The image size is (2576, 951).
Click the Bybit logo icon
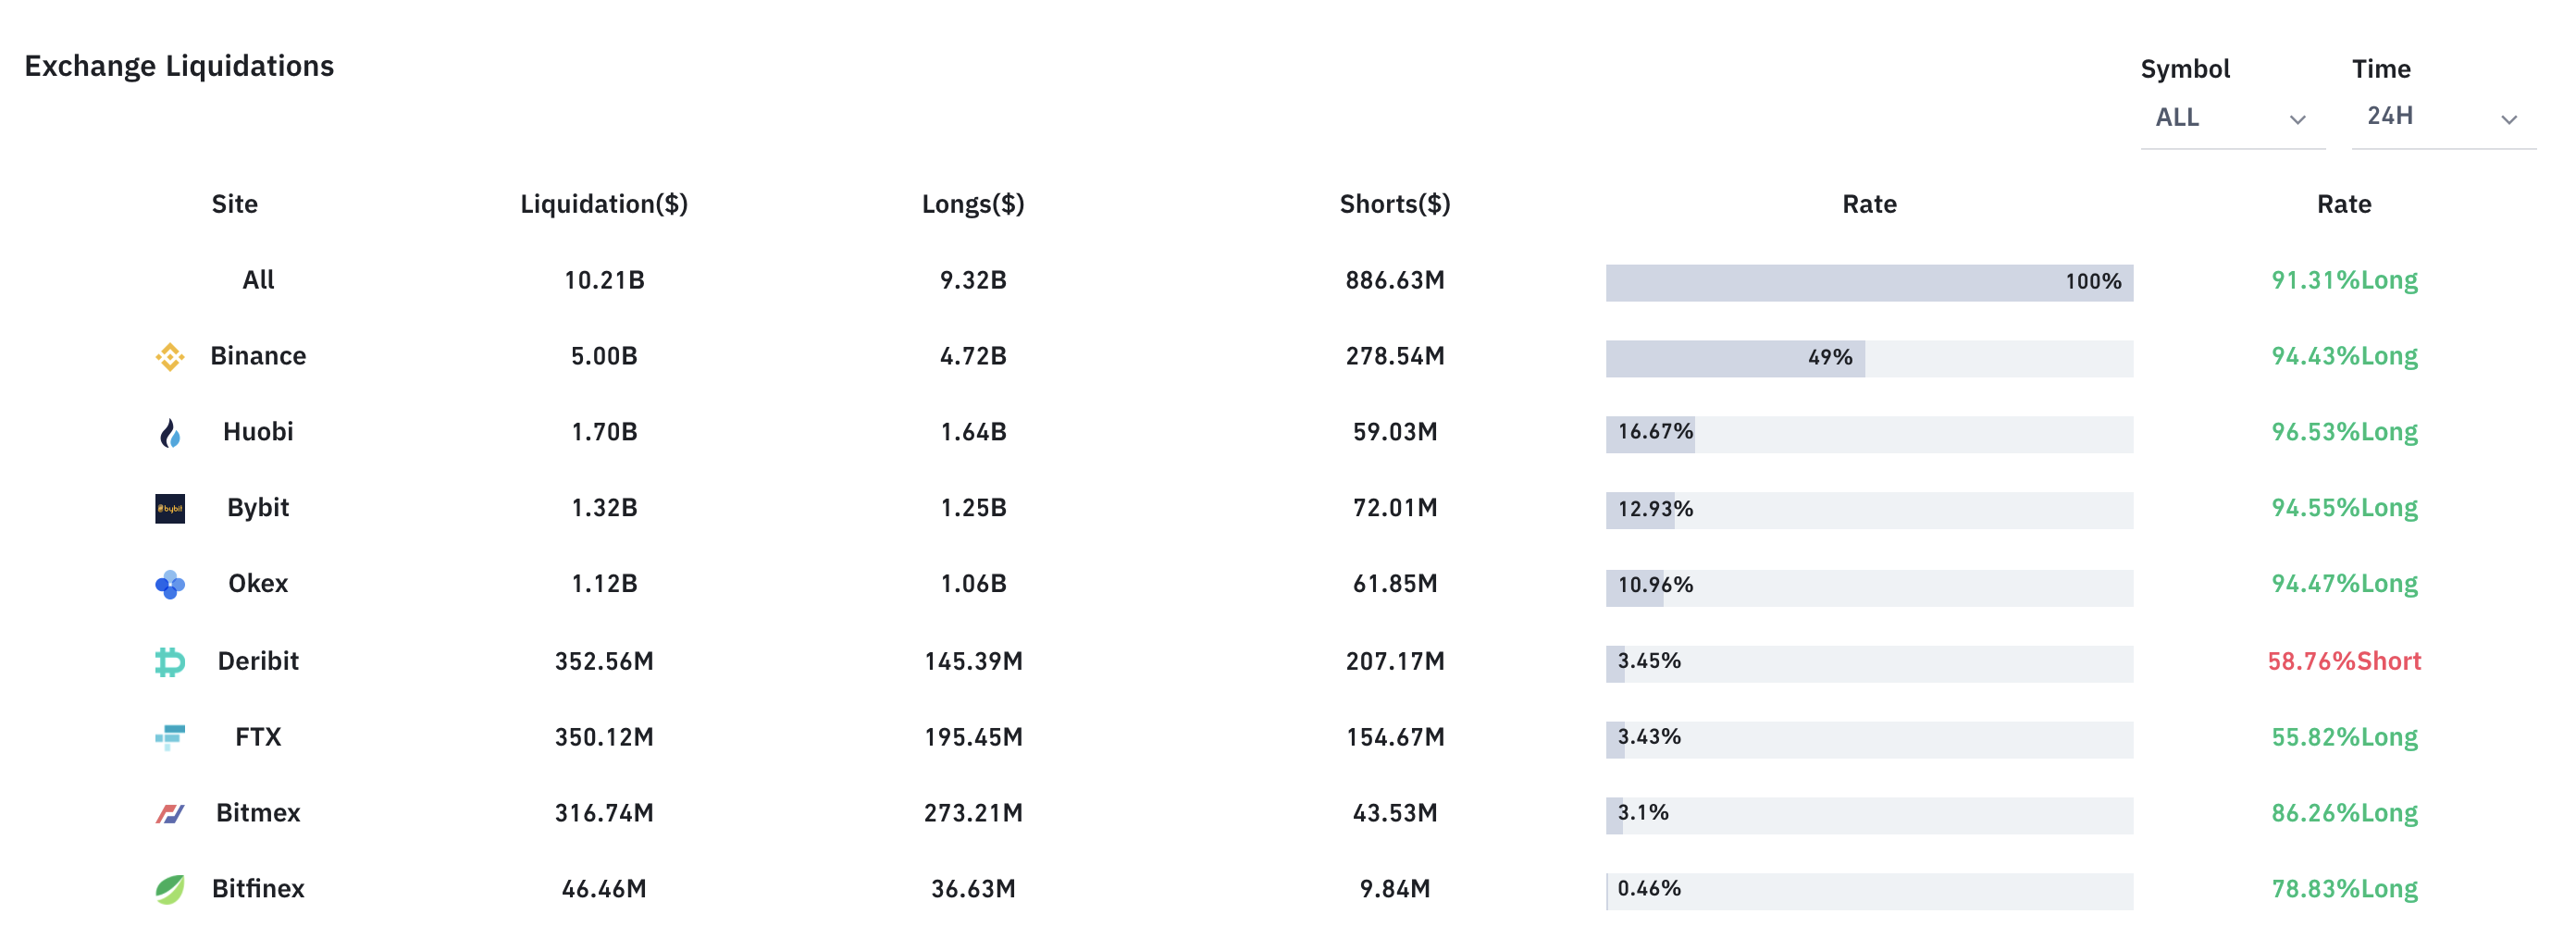click(x=170, y=509)
